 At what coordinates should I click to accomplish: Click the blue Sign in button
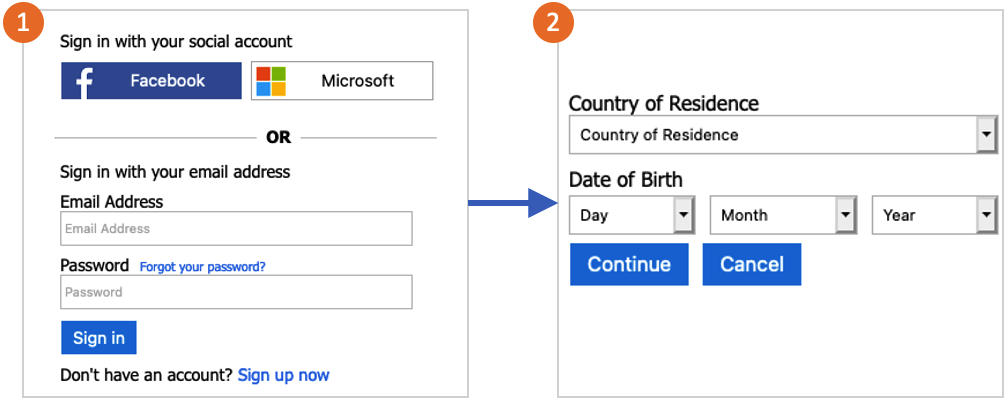[99, 338]
